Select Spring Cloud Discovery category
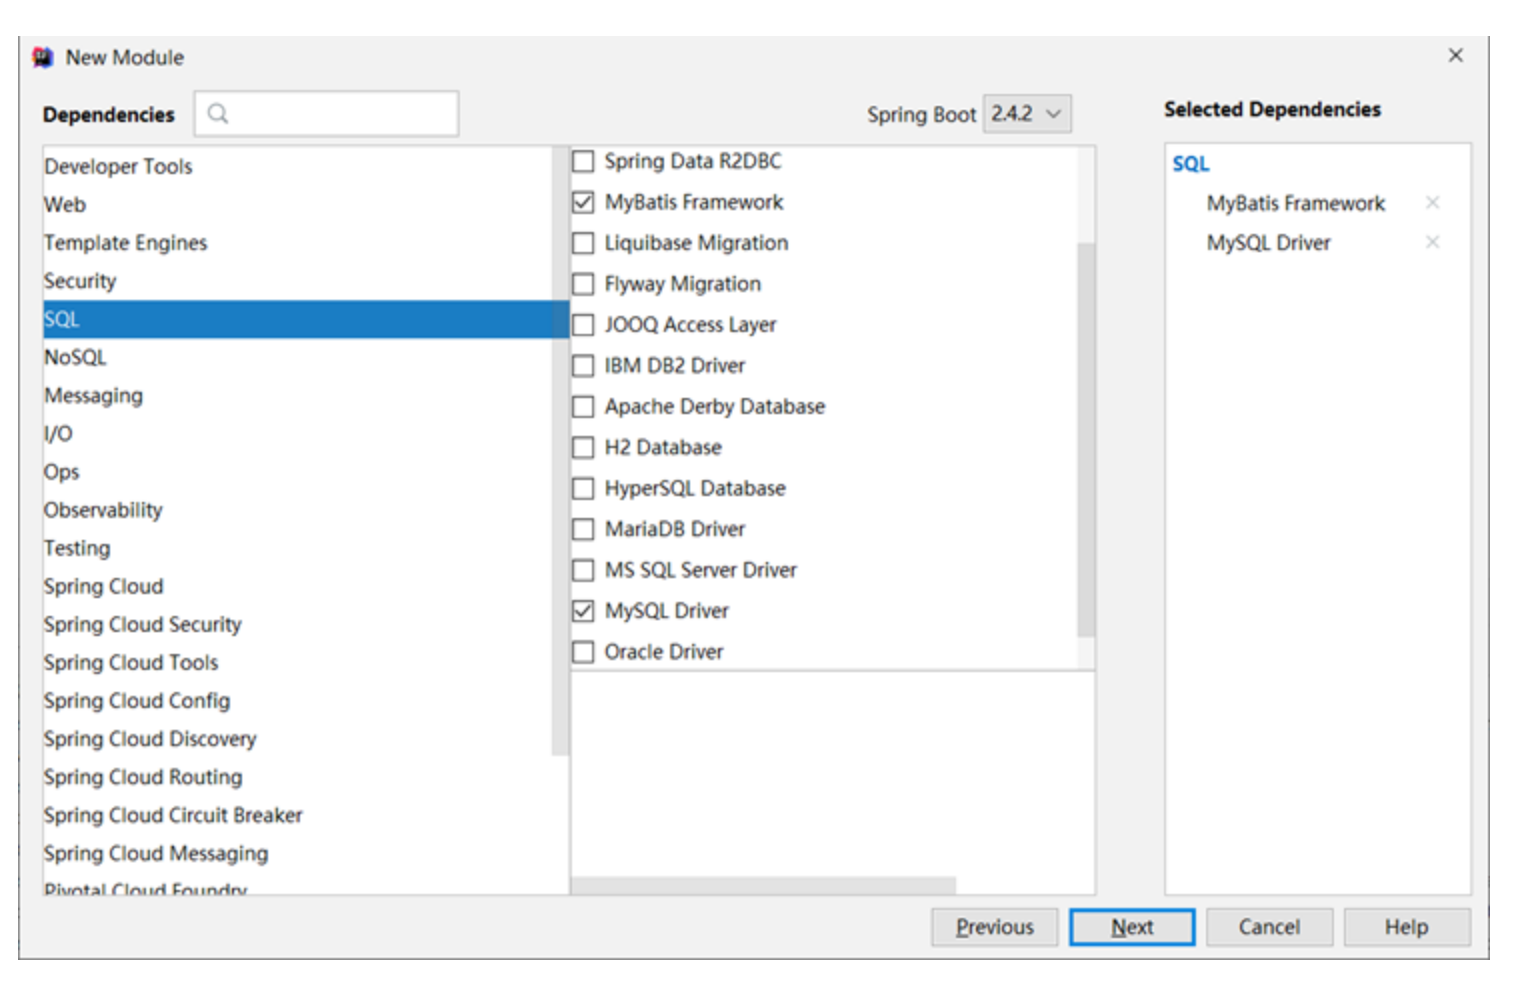 pyautogui.click(x=298, y=739)
